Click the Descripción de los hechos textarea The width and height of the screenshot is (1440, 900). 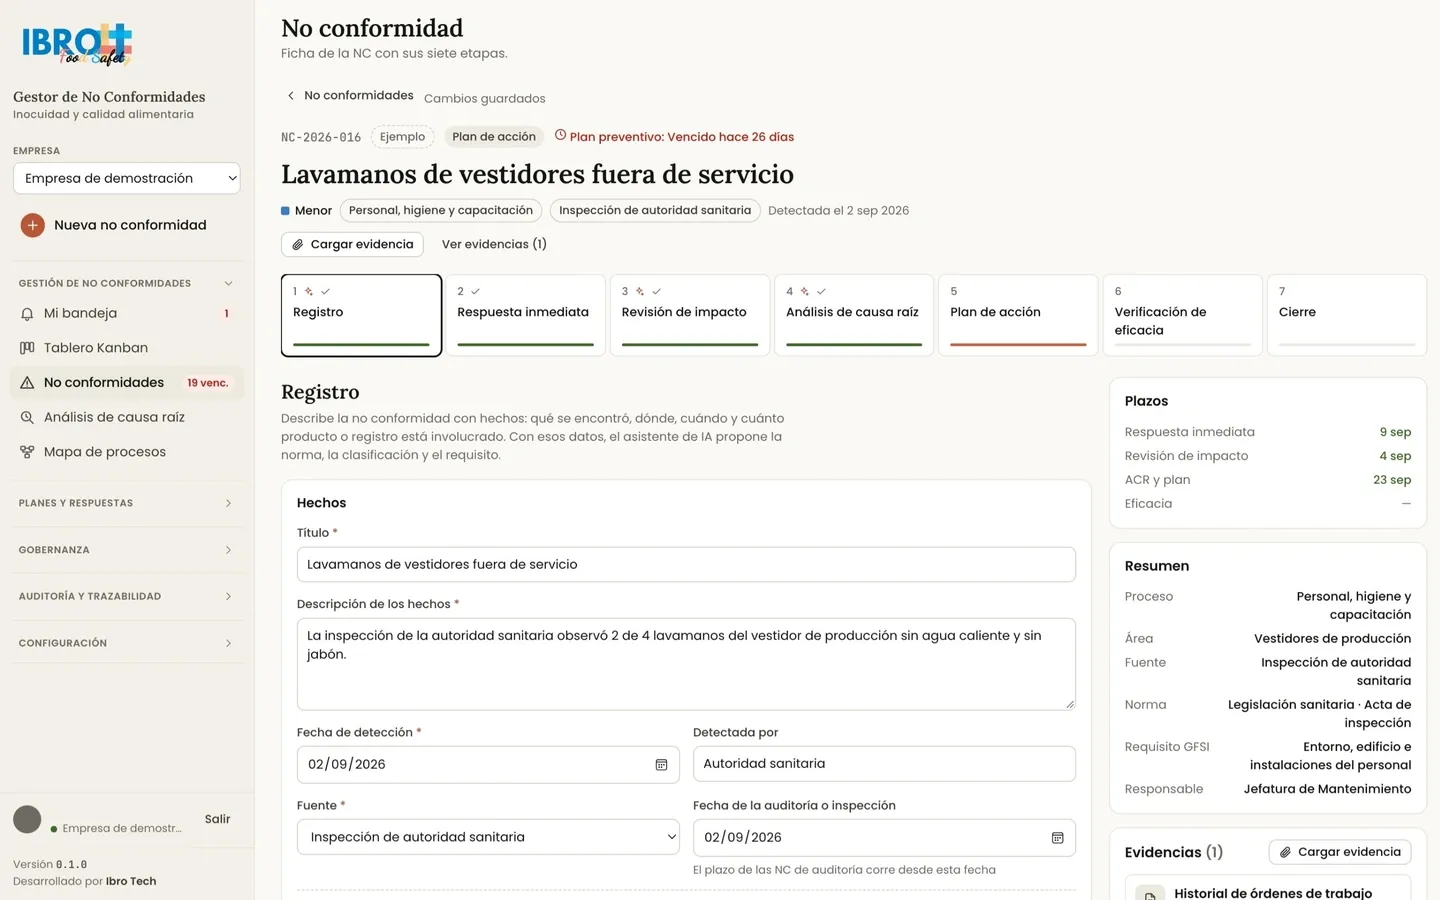pos(686,664)
